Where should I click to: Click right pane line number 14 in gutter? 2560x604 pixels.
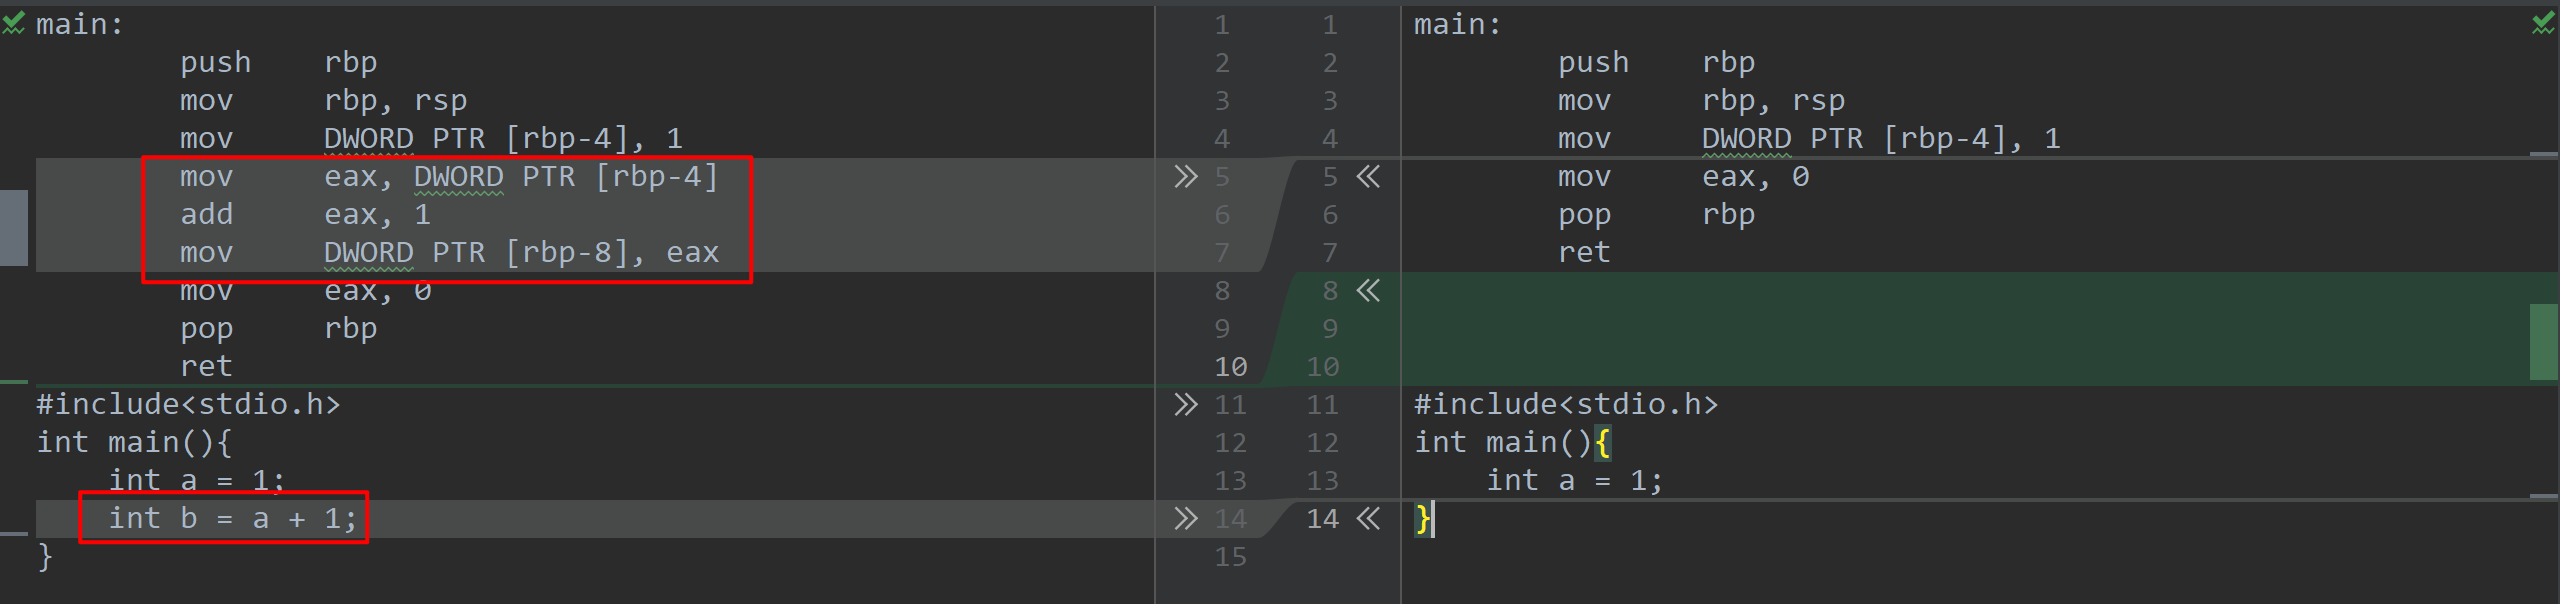[x=1322, y=519]
